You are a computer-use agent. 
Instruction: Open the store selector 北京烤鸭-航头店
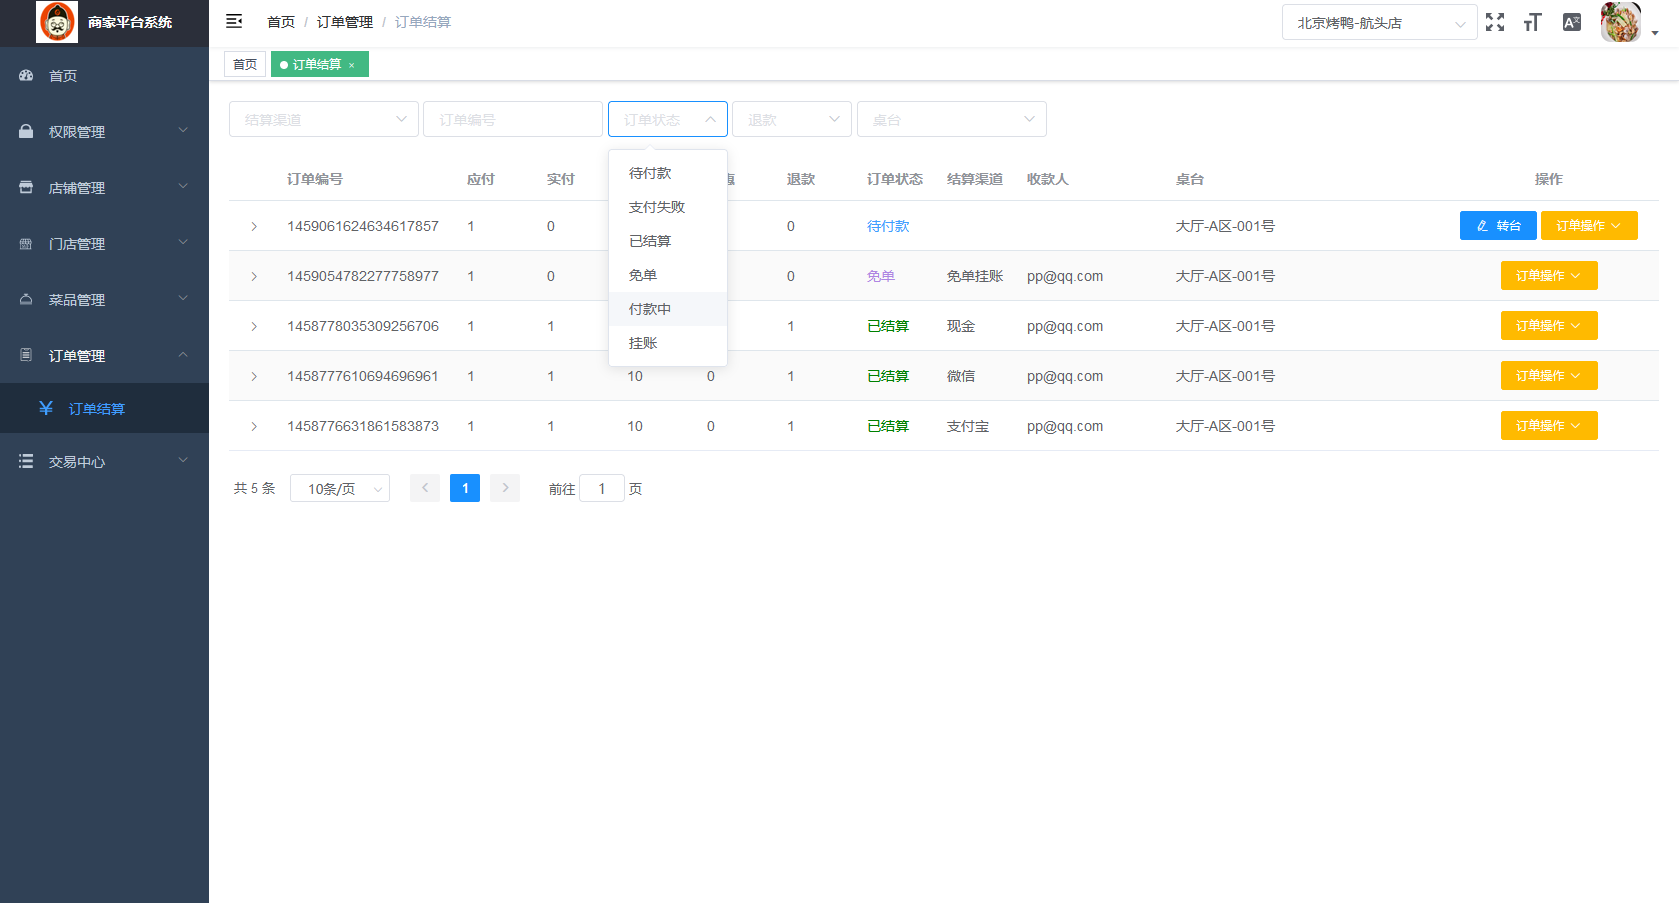coord(1380,23)
